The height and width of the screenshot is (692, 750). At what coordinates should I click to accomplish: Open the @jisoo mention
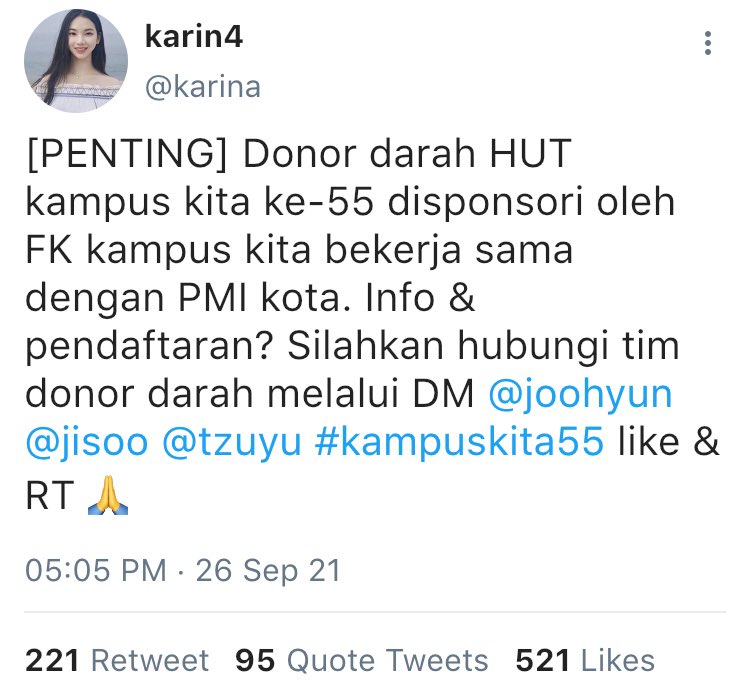click(87, 441)
